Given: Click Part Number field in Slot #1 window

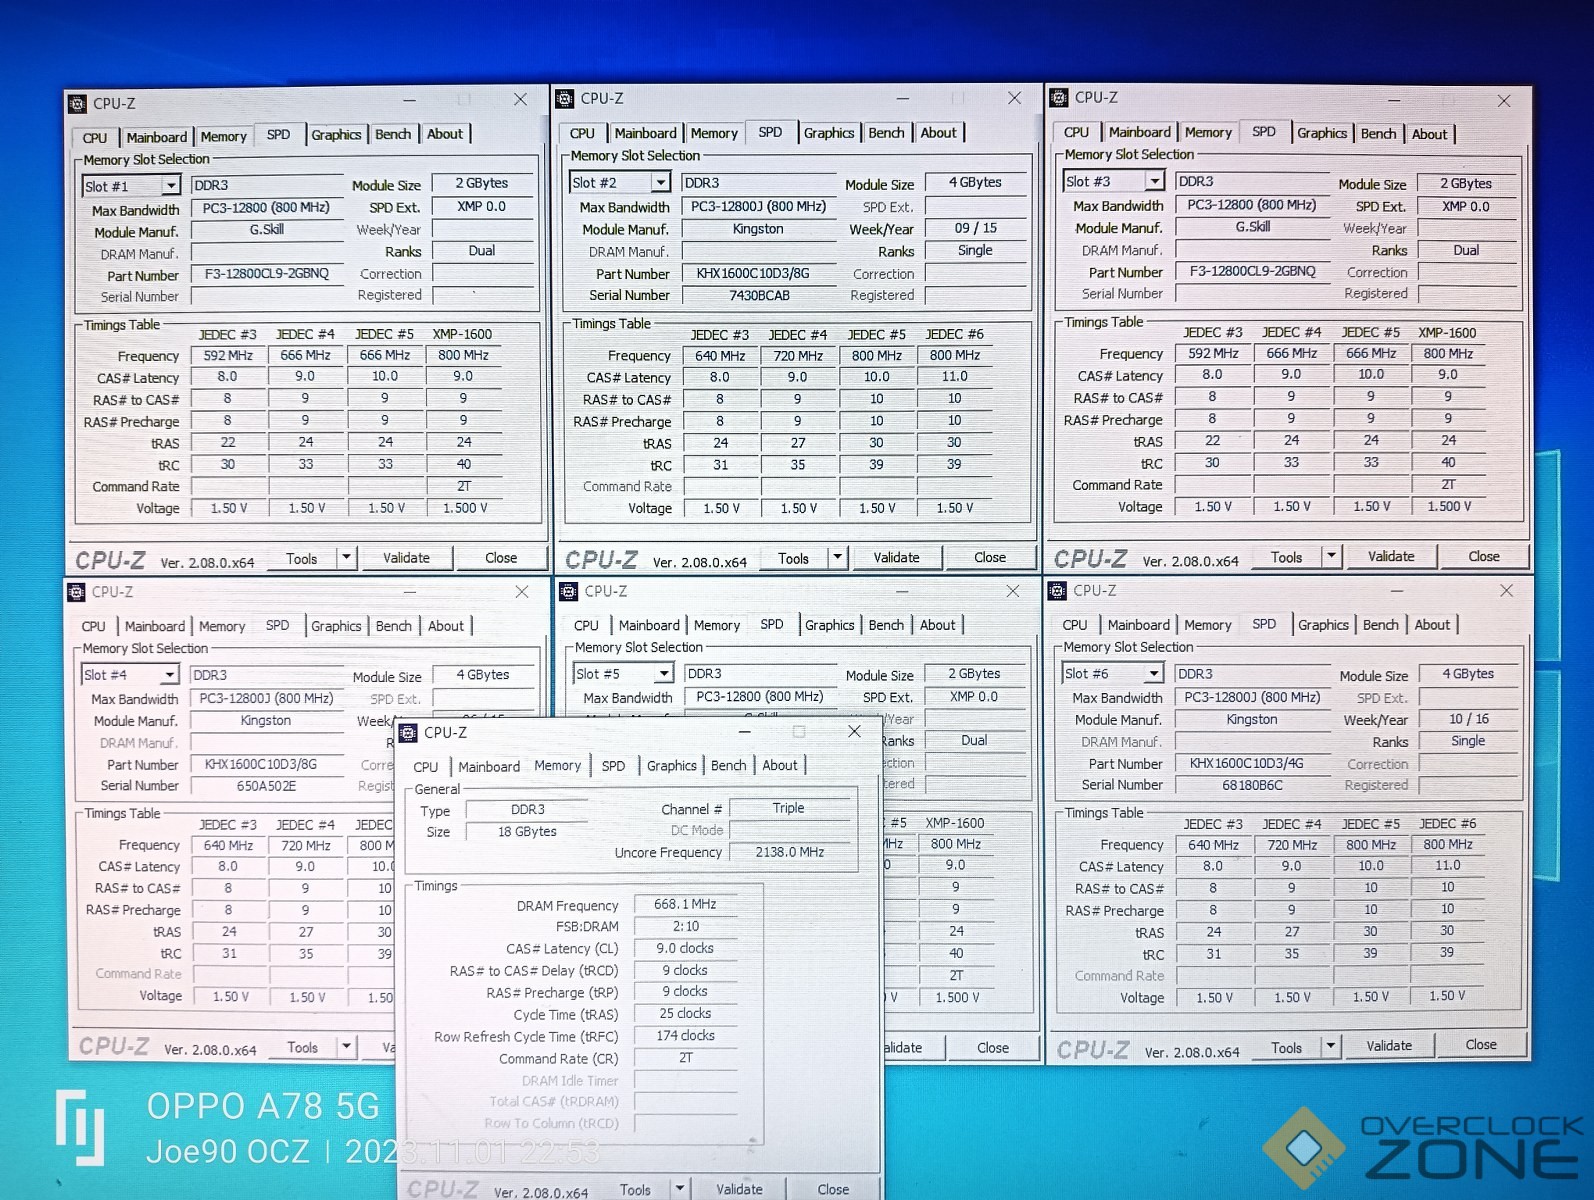Looking at the screenshot, I should coord(267,274).
